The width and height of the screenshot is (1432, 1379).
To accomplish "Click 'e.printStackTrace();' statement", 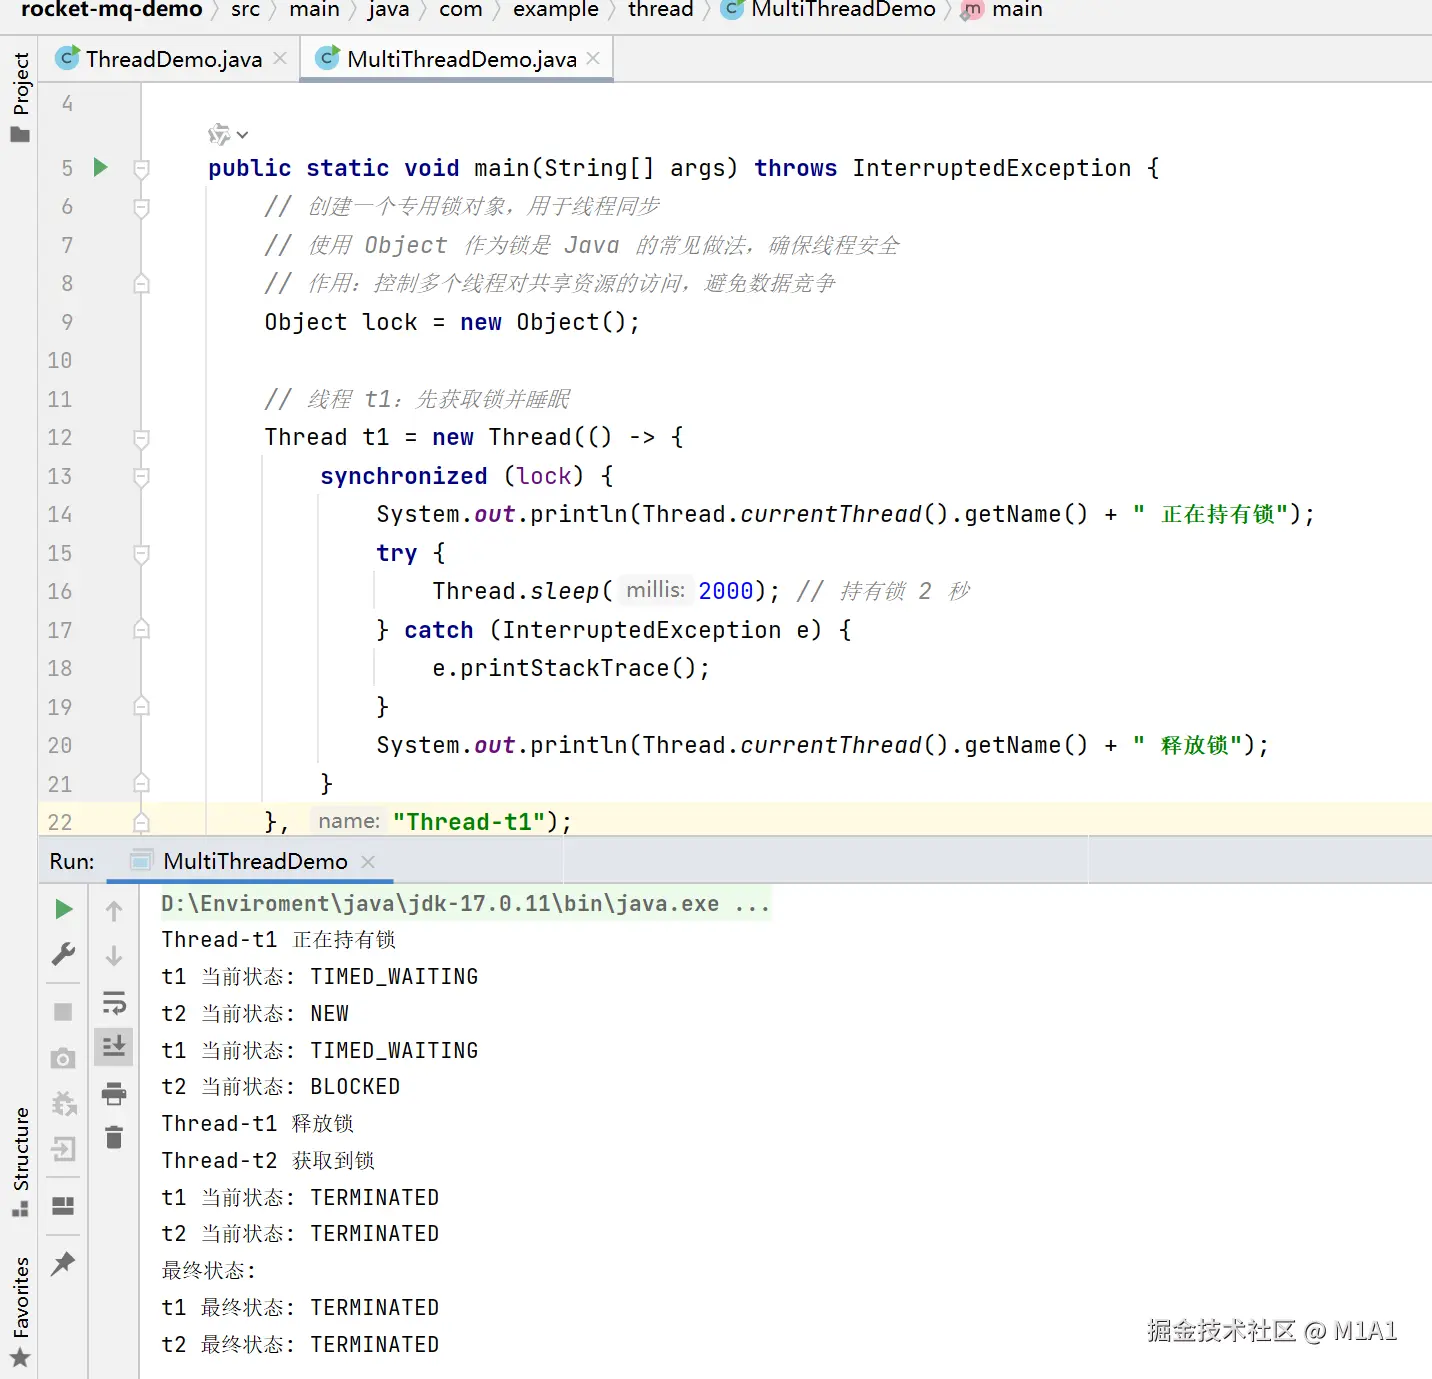I will 571,668.
